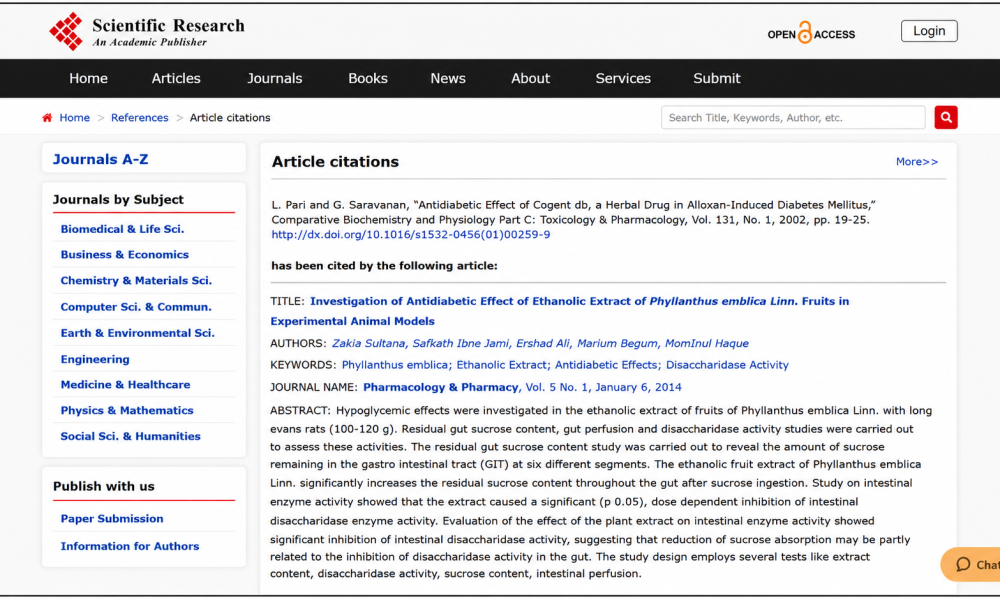Open Medicine & Healthcare subject link
The height and width of the screenshot is (600, 1000).
125,384
